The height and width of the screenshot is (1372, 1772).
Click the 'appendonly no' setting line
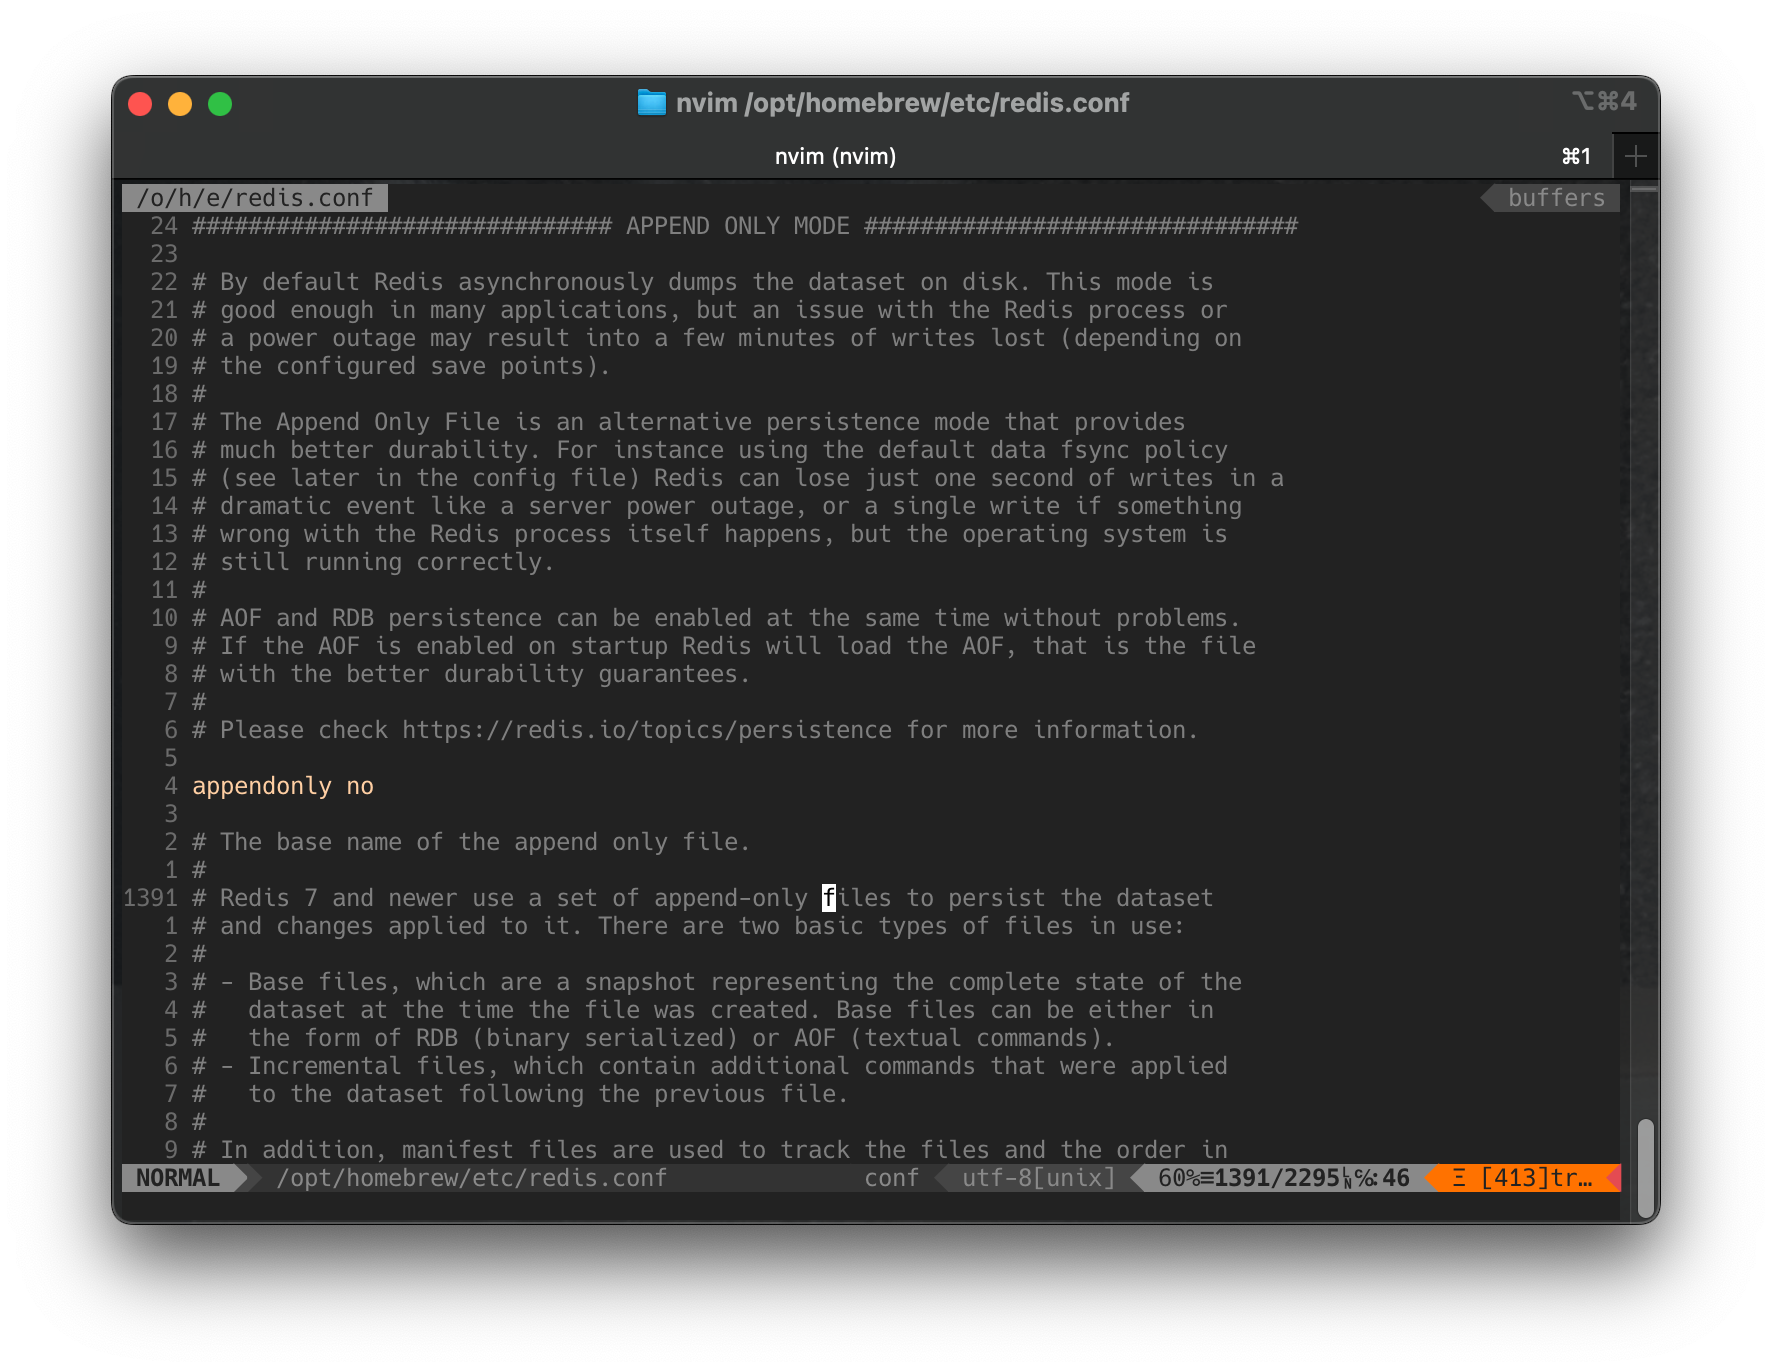point(283,786)
